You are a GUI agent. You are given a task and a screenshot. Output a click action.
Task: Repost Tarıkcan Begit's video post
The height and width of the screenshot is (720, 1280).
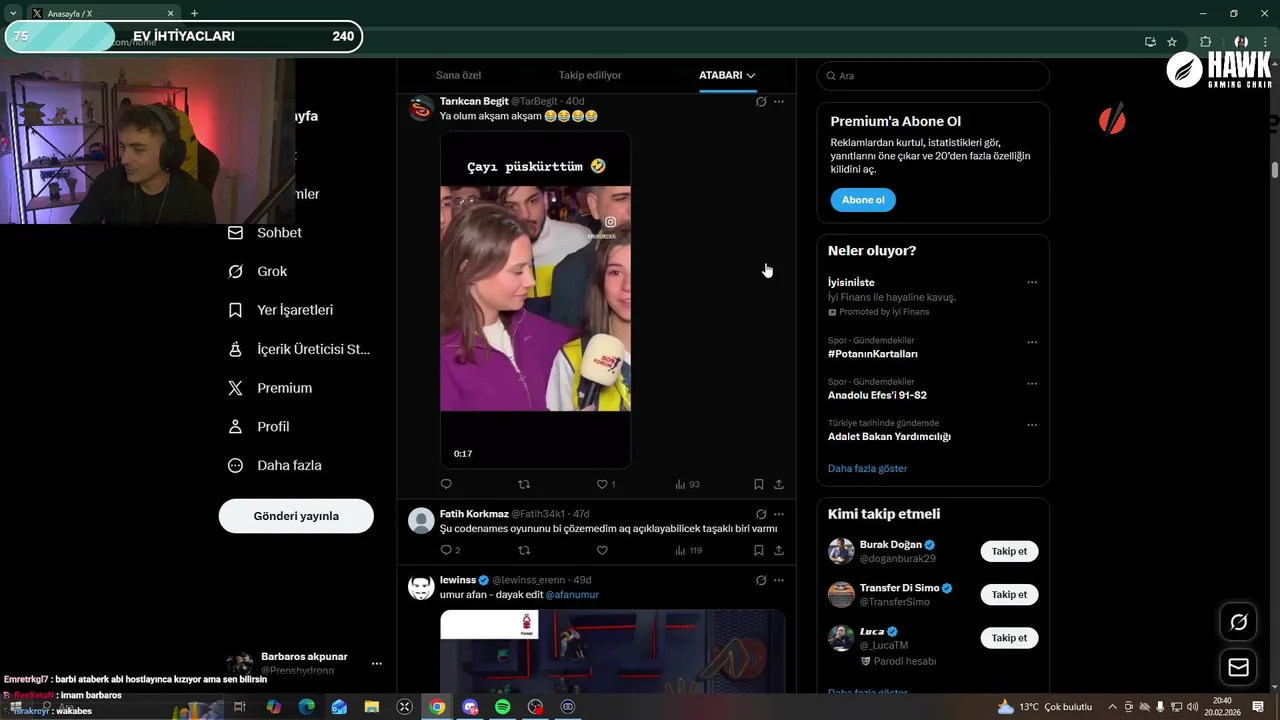(524, 484)
